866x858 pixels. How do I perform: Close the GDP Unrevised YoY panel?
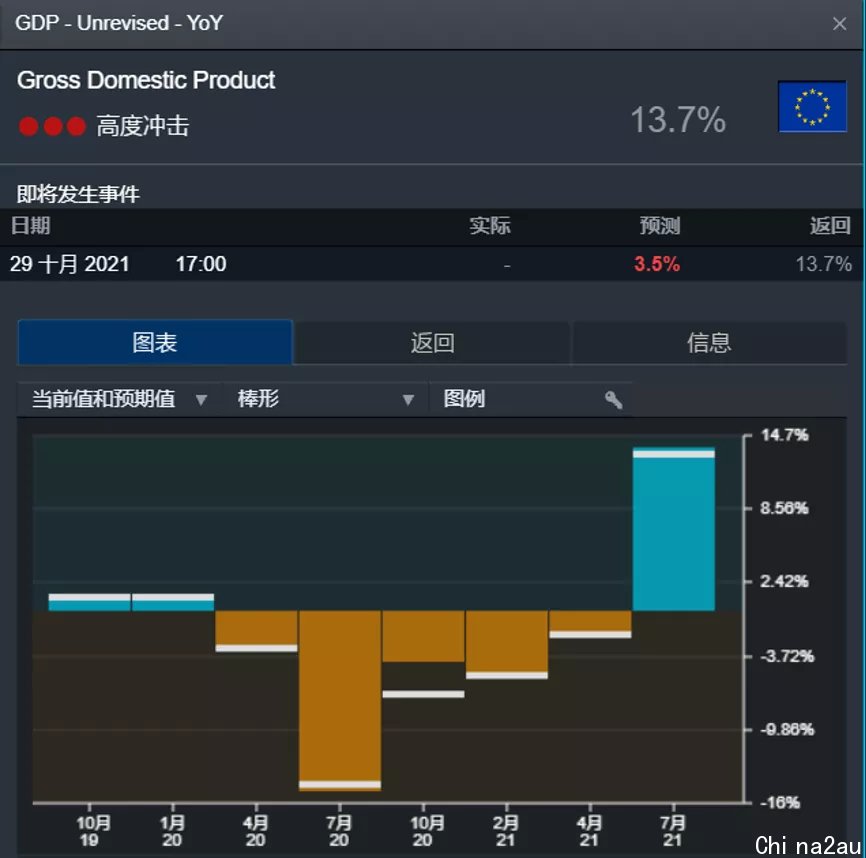(839, 24)
